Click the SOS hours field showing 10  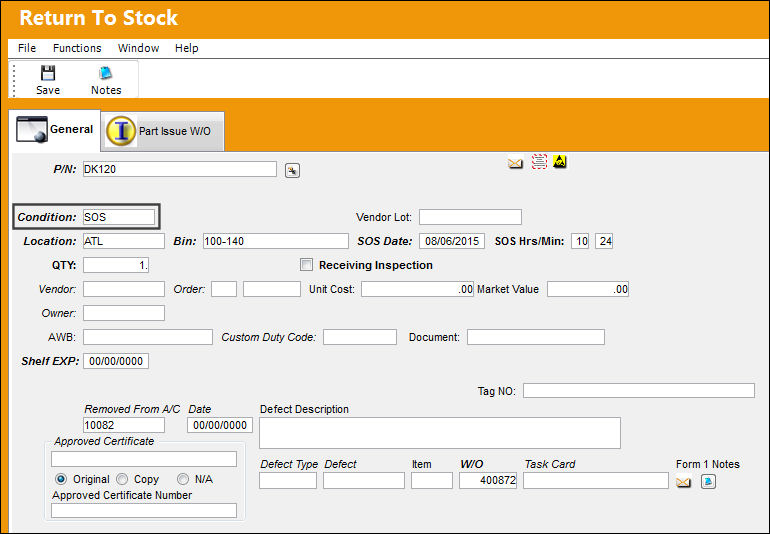point(580,241)
